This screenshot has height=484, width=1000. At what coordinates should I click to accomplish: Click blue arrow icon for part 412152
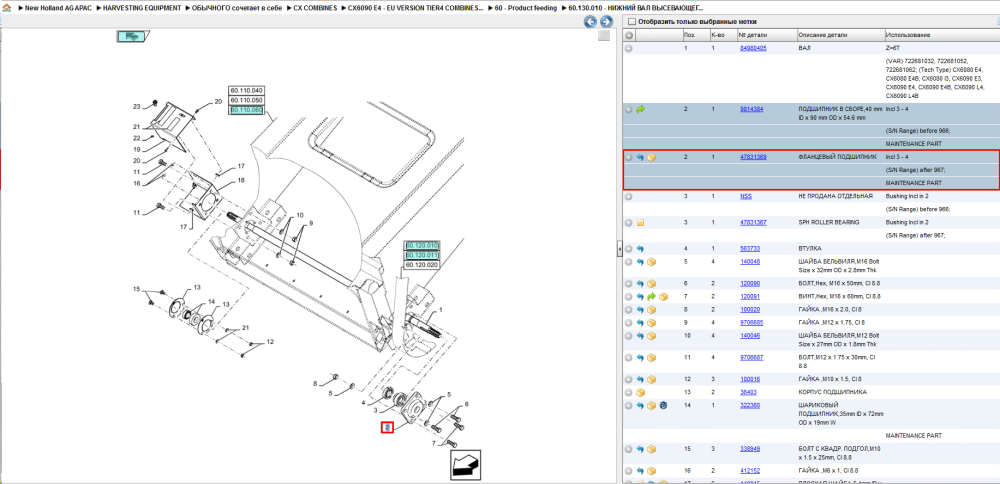click(641, 471)
